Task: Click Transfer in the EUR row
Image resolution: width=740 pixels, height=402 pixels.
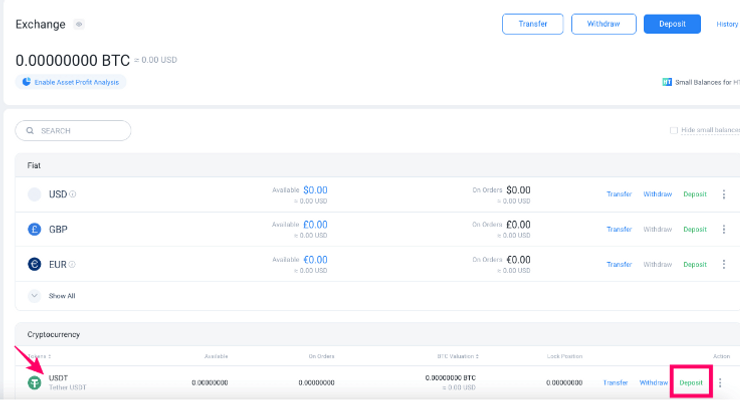Action: (619, 264)
